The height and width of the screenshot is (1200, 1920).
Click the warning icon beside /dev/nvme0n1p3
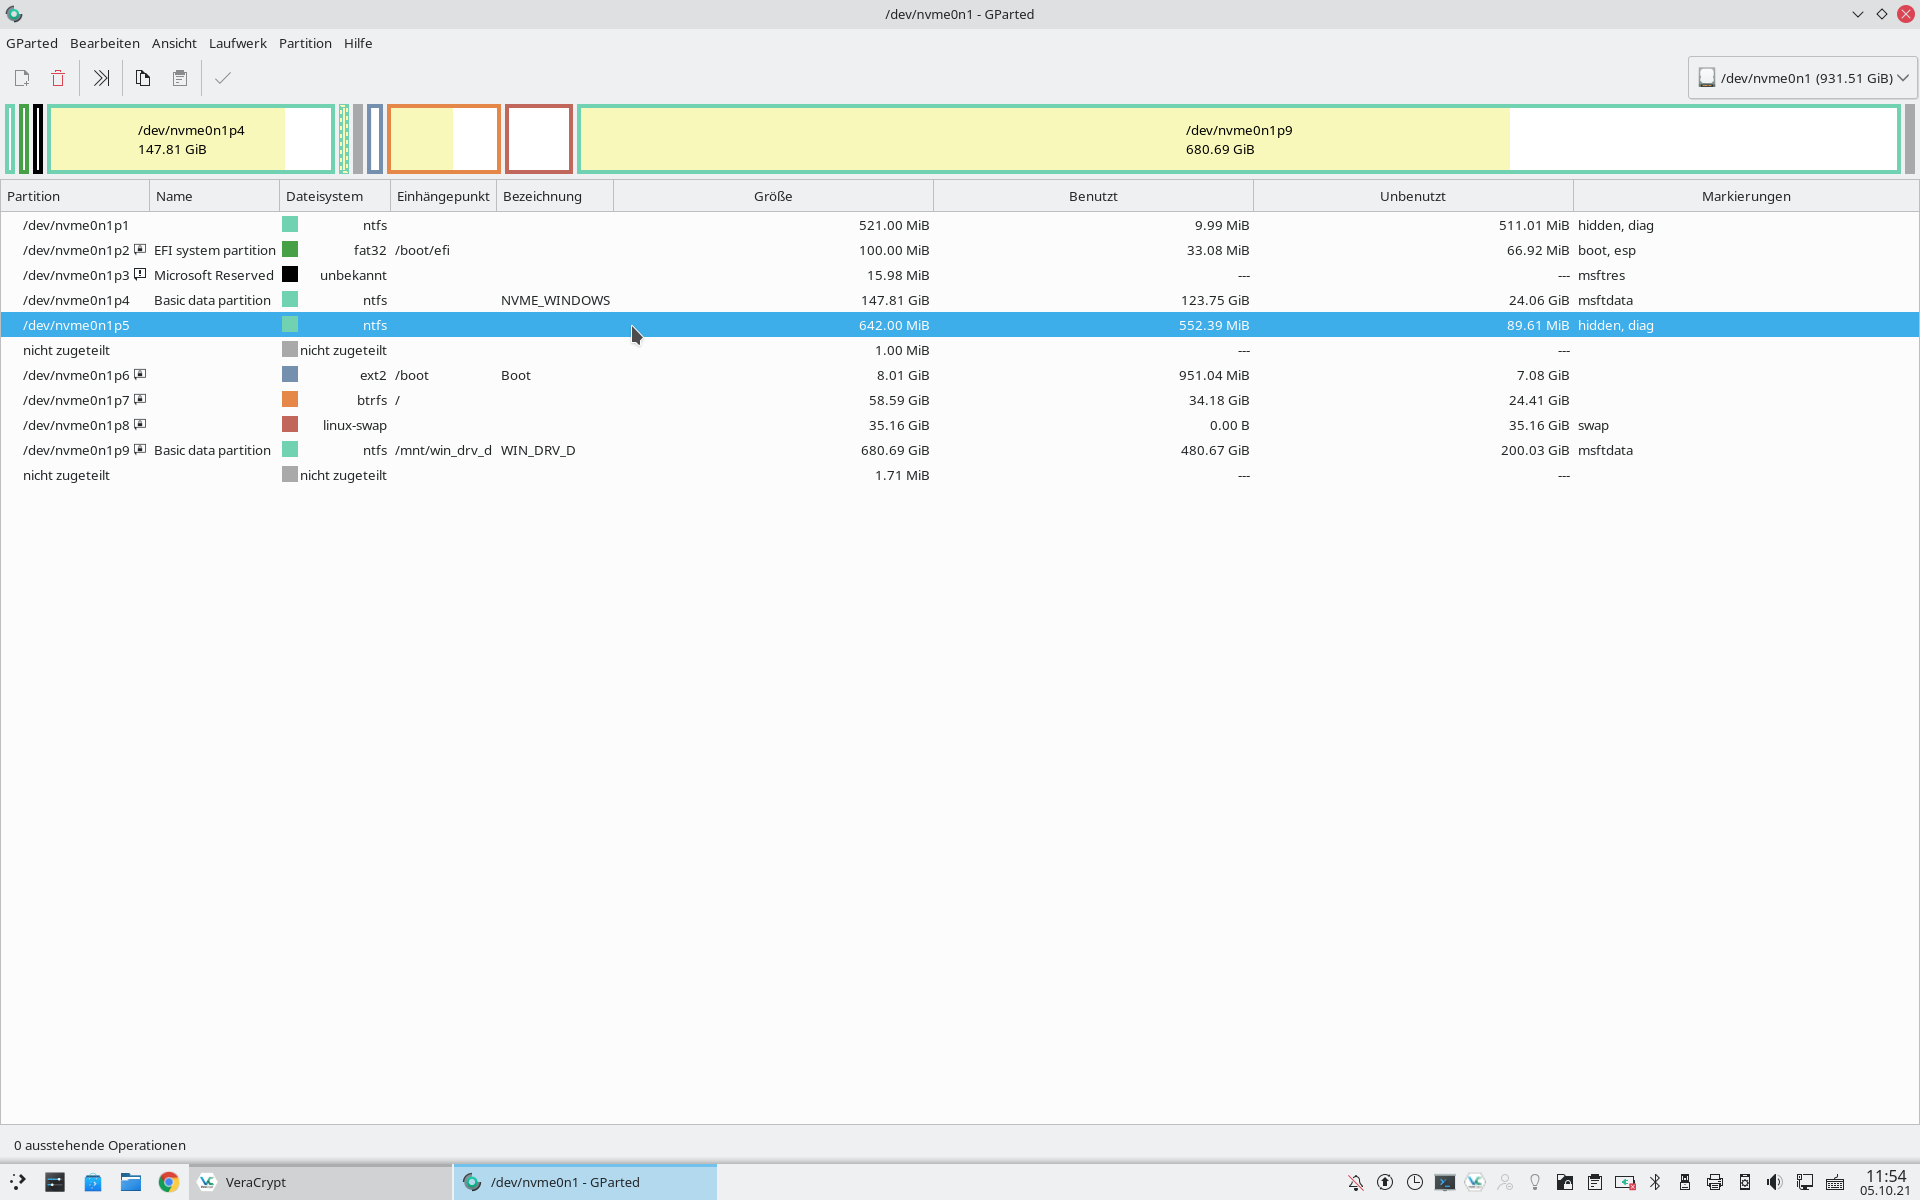coord(141,274)
